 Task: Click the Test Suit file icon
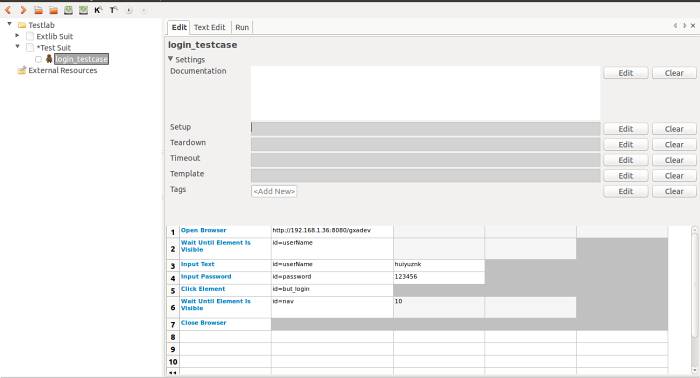tap(30, 47)
